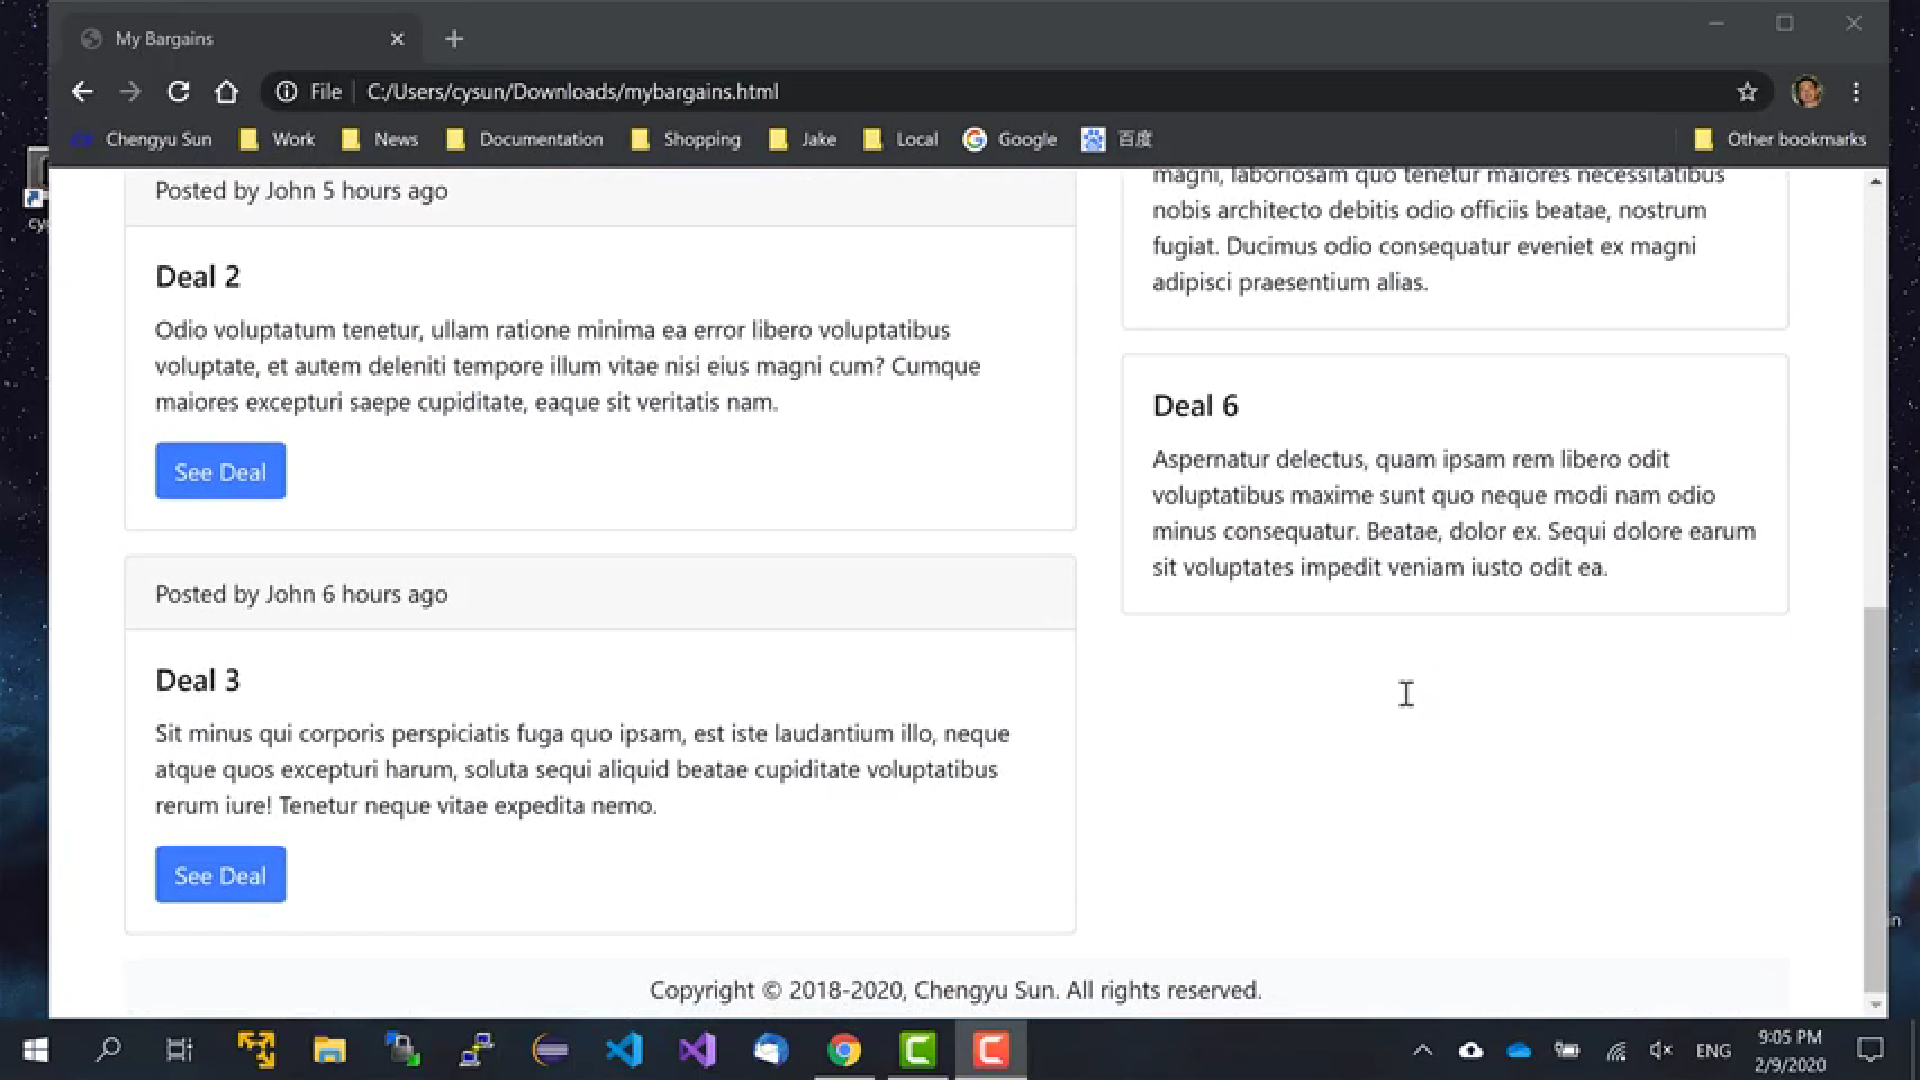Click See Deal under Deal 3
This screenshot has height=1080, width=1920.
click(220, 874)
